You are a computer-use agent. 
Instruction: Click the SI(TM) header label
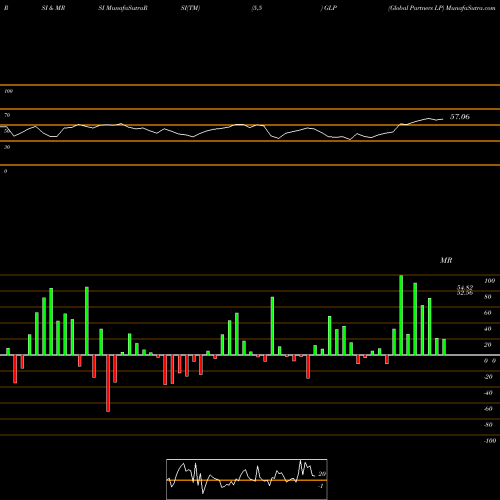(190, 8)
